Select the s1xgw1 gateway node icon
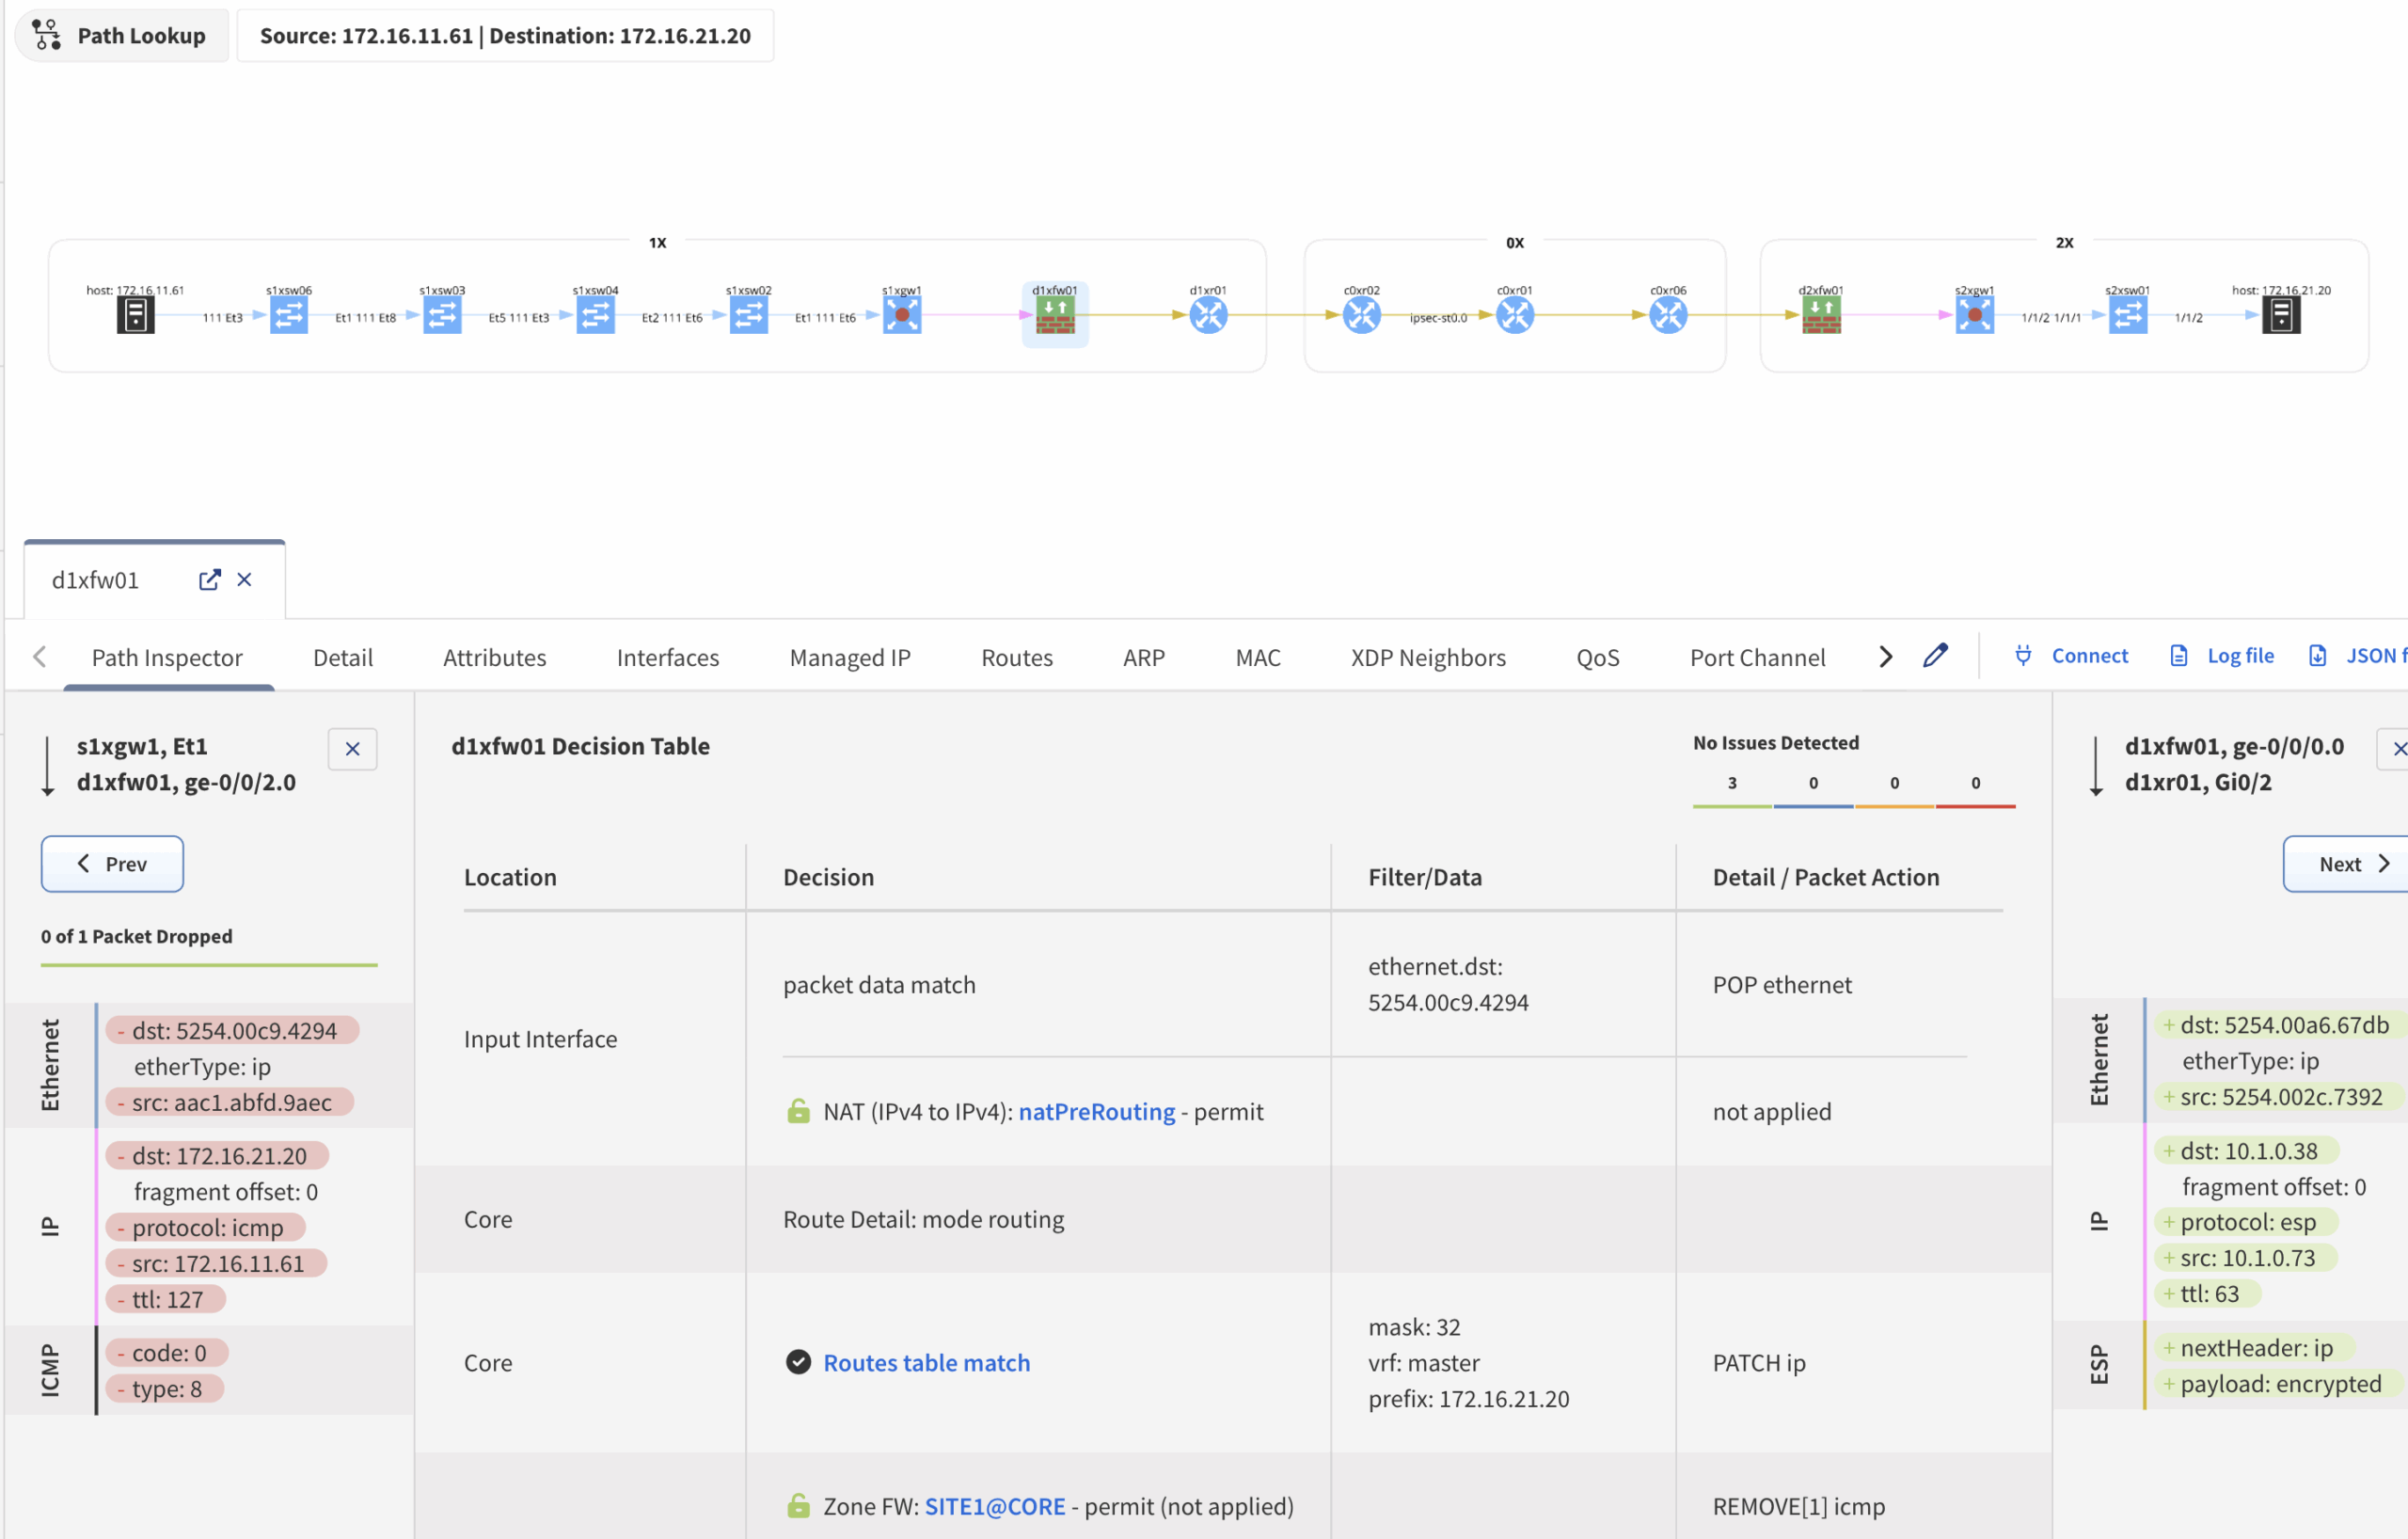 901,315
